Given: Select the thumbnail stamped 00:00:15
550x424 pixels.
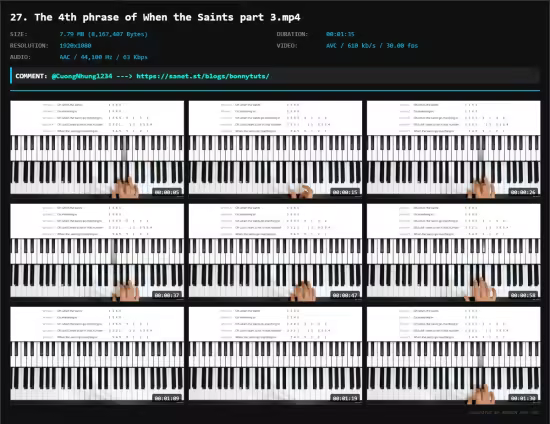Looking at the screenshot, I should coord(275,148).
